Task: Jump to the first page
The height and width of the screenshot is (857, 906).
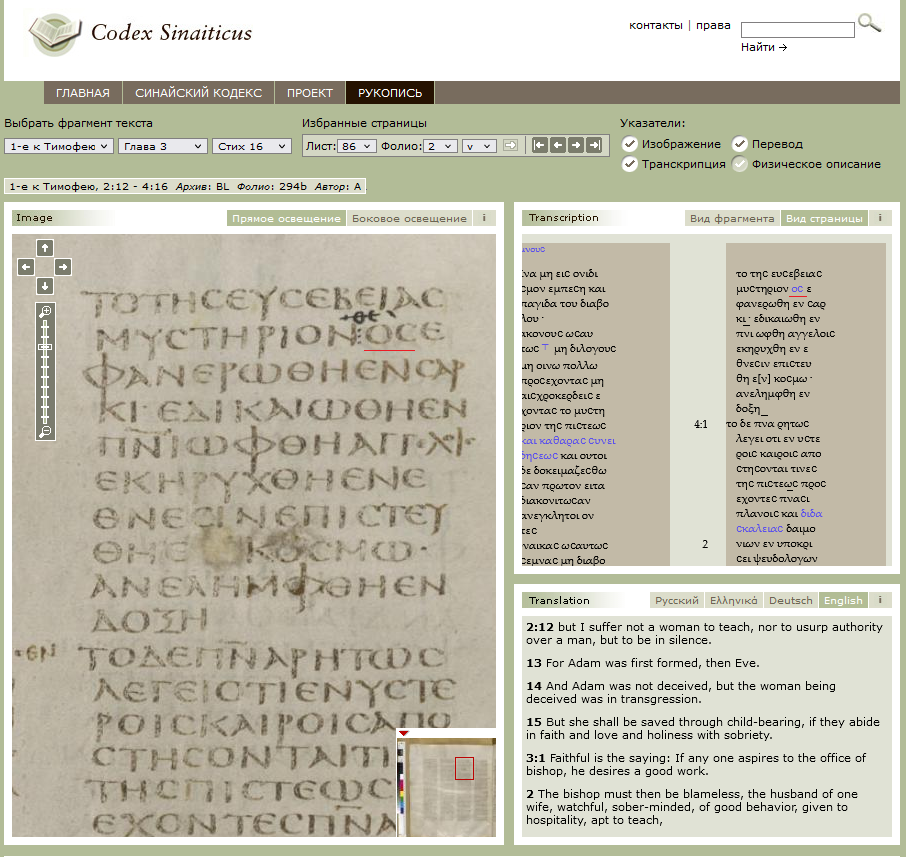Action: pos(539,146)
